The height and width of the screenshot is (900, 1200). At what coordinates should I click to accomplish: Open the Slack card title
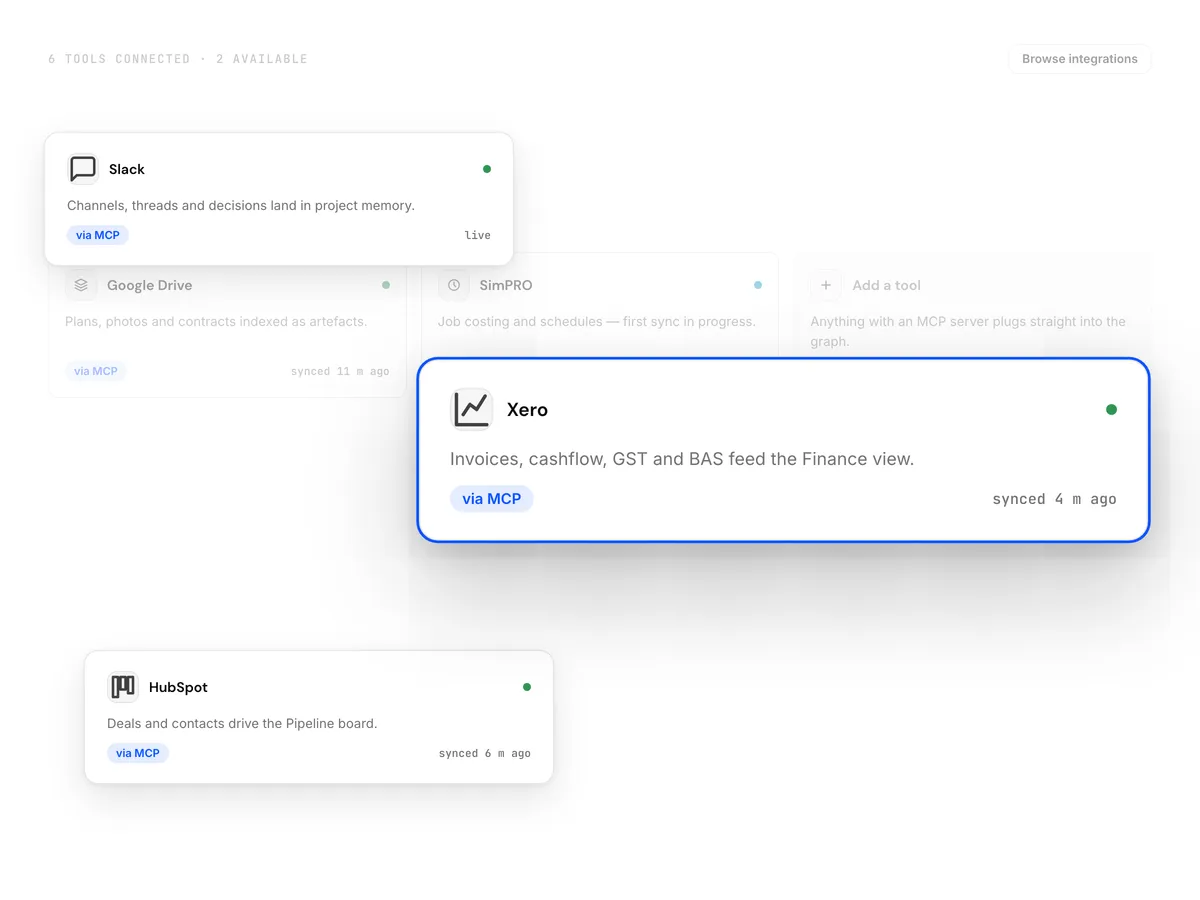coord(127,169)
